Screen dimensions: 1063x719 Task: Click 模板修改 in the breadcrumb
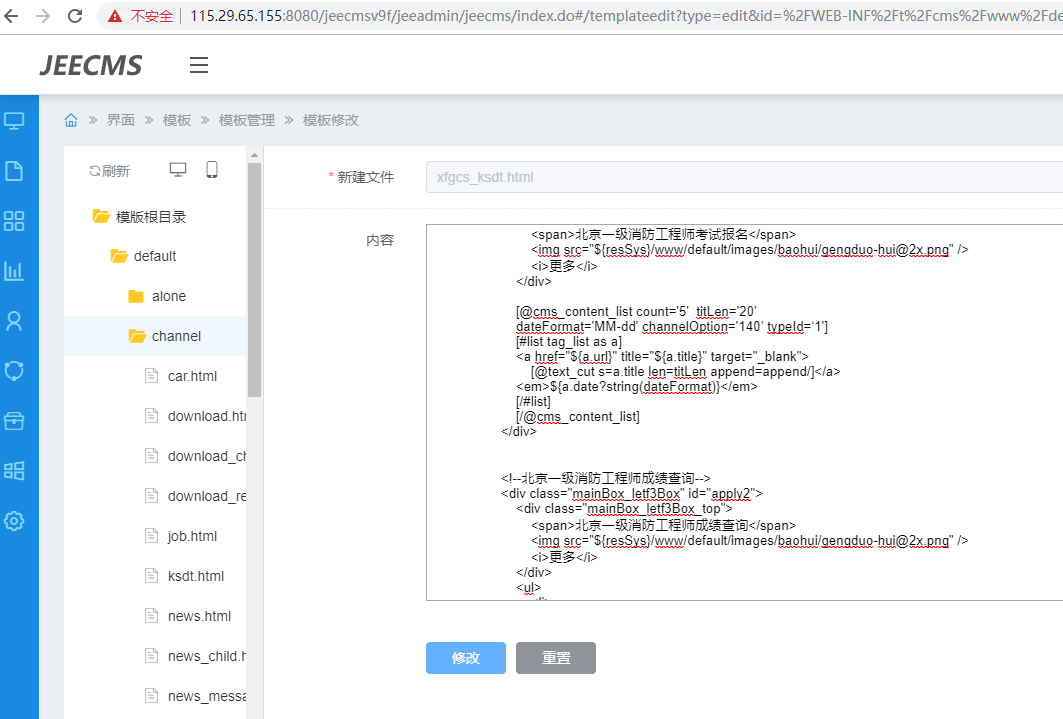(331, 121)
